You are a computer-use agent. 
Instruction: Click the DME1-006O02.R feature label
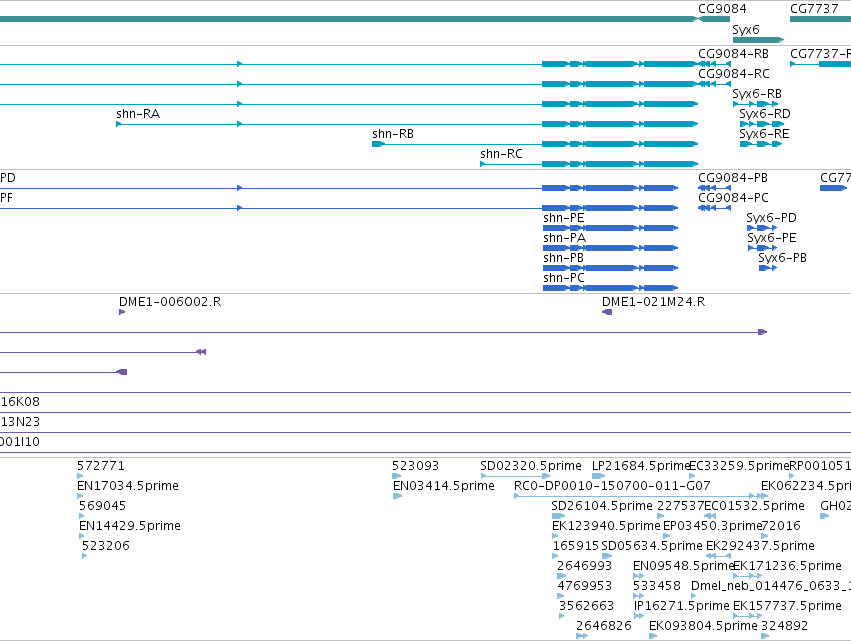tap(170, 302)
